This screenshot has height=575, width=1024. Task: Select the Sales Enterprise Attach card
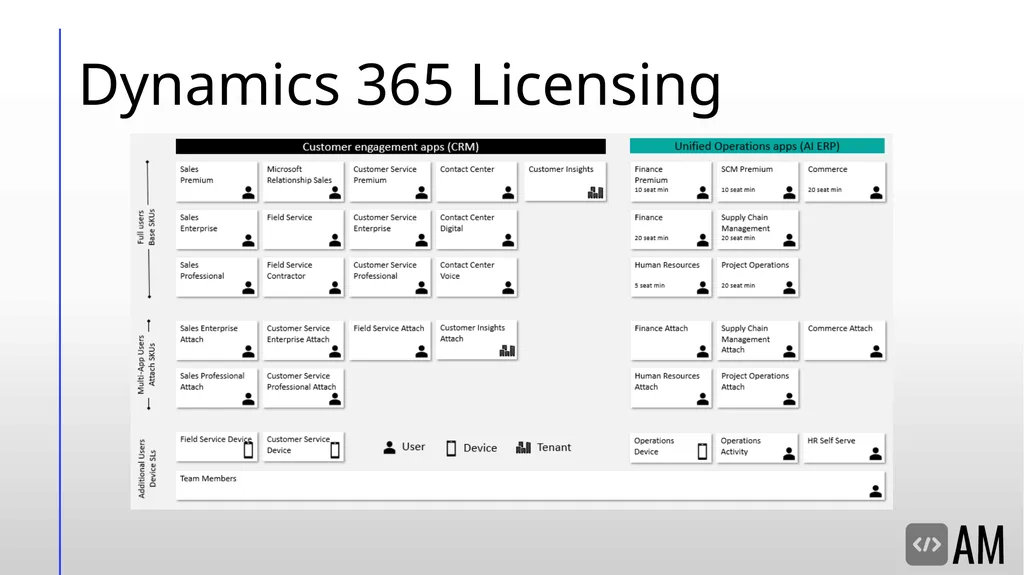point(217,340)
